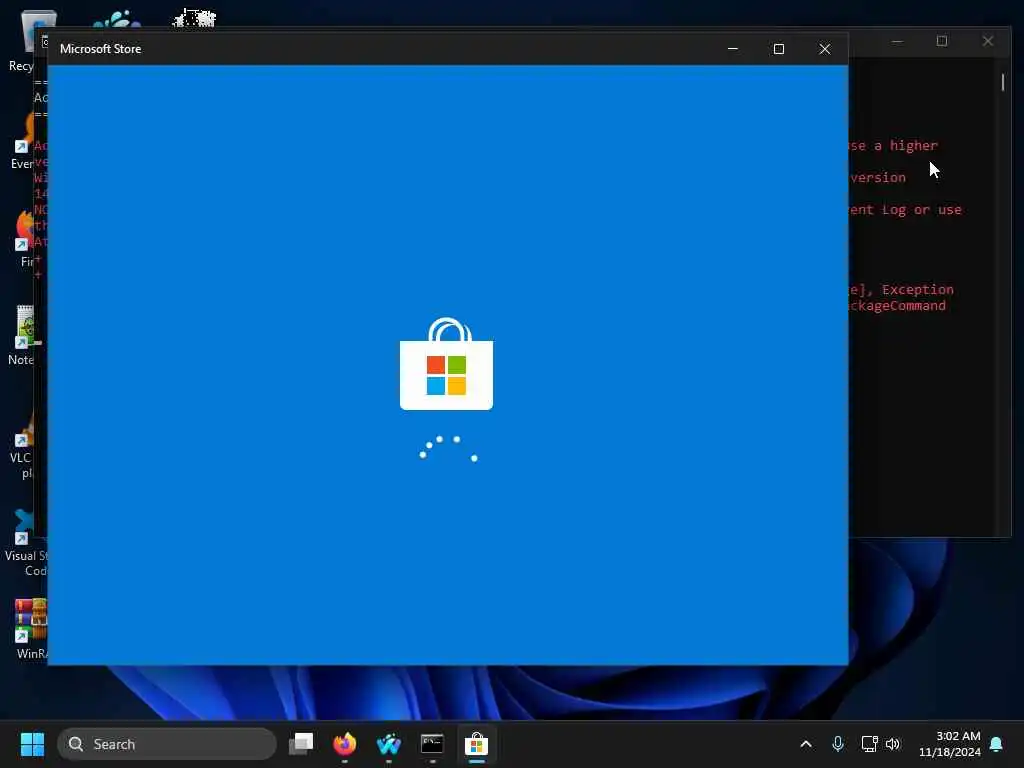Click the taskbar Search box
Screen dimensions: 1024x768
coord(167,744)
